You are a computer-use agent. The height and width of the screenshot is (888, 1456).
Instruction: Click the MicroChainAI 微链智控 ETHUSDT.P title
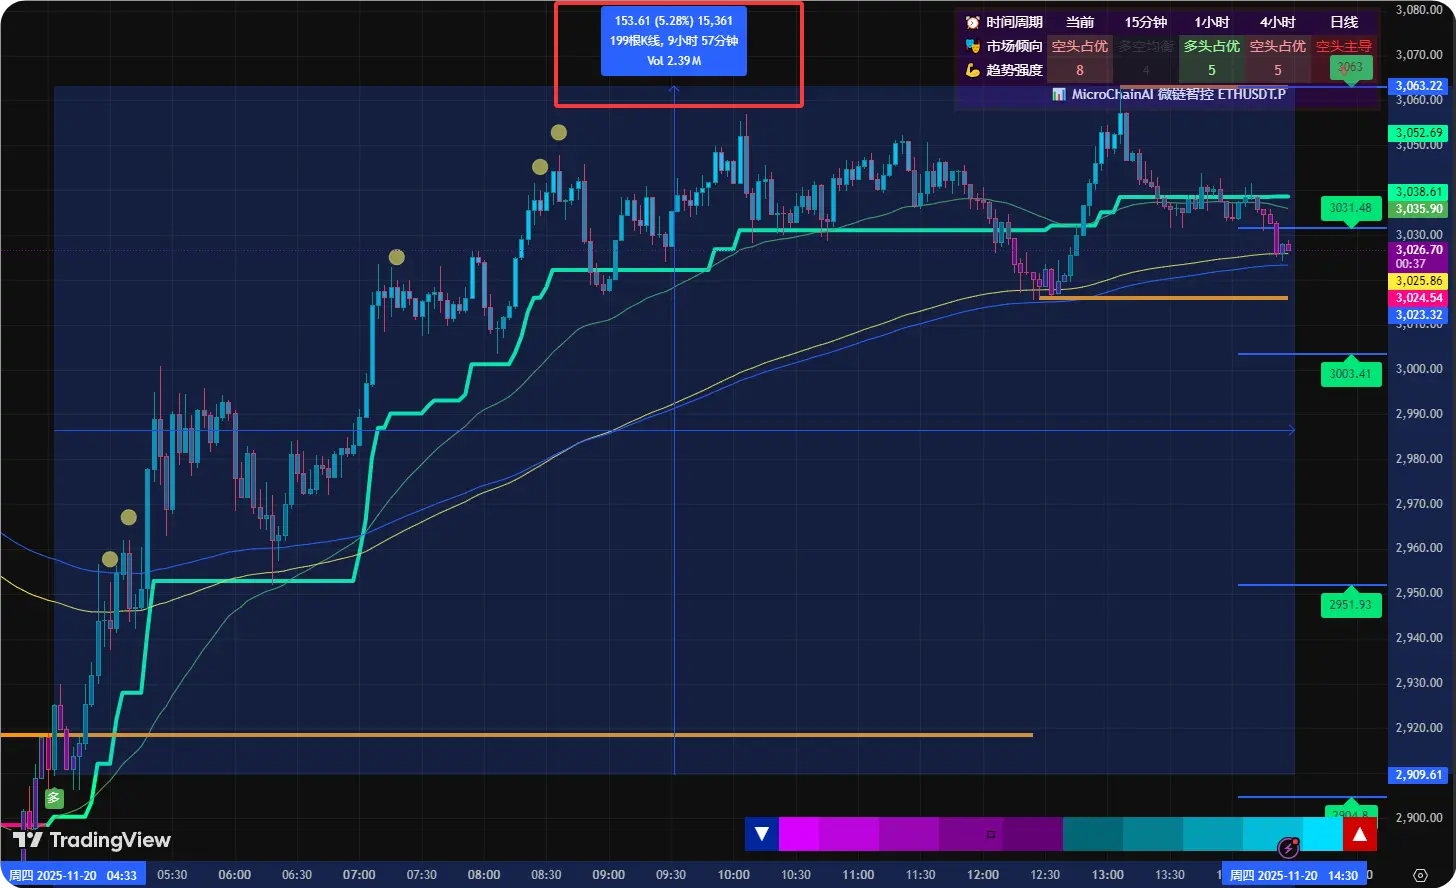[x=1178, y=94]
